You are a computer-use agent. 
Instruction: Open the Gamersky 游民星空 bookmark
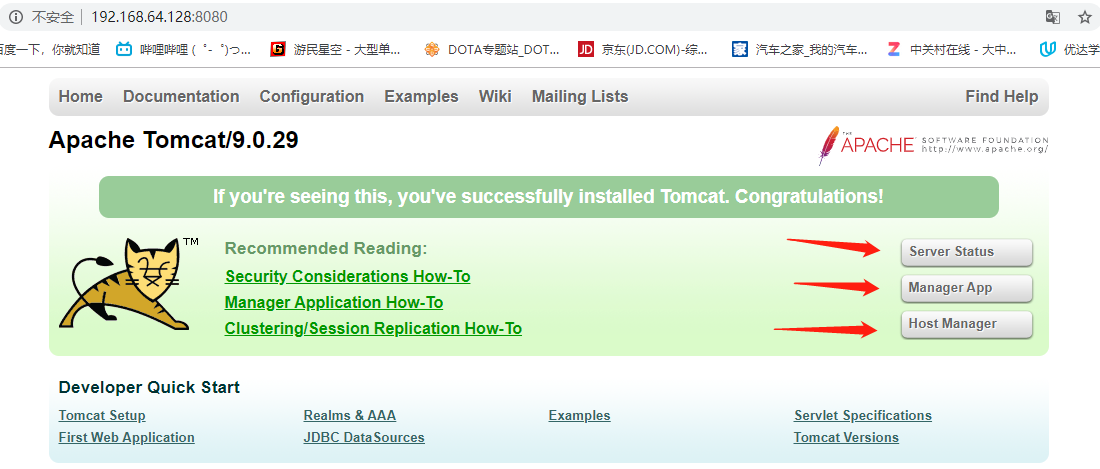pos(336,49)
